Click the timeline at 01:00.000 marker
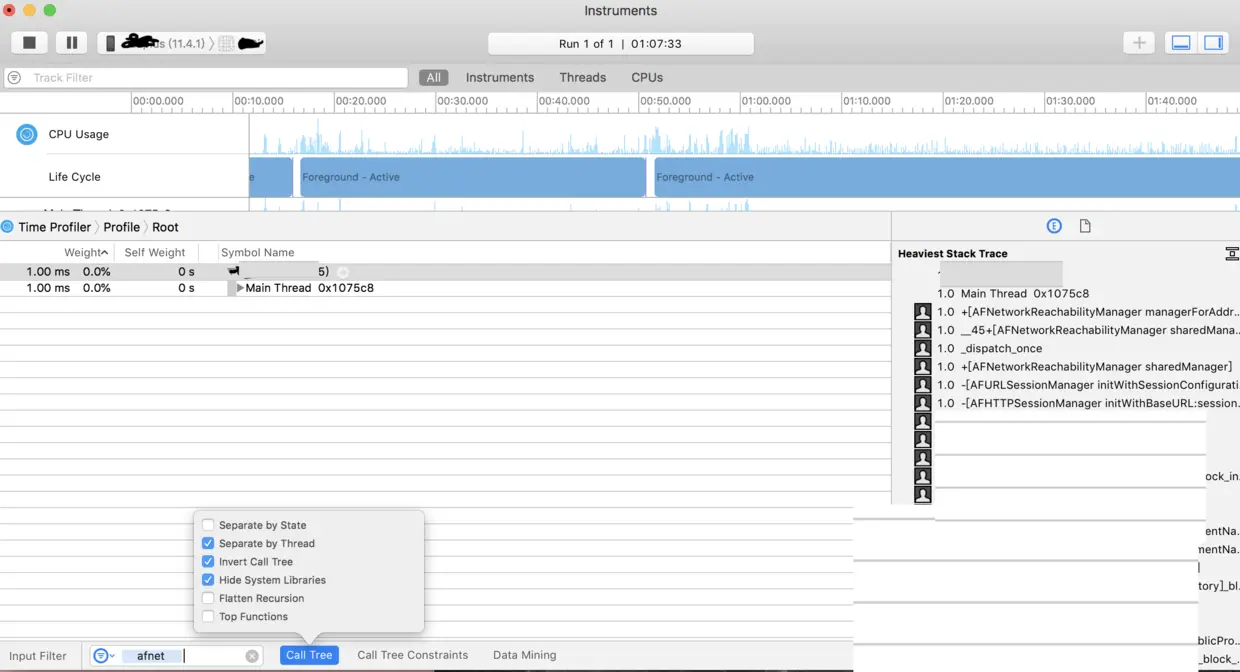Screen dimensions: 1240x672 pyautogui.click(x=765, y=101)
